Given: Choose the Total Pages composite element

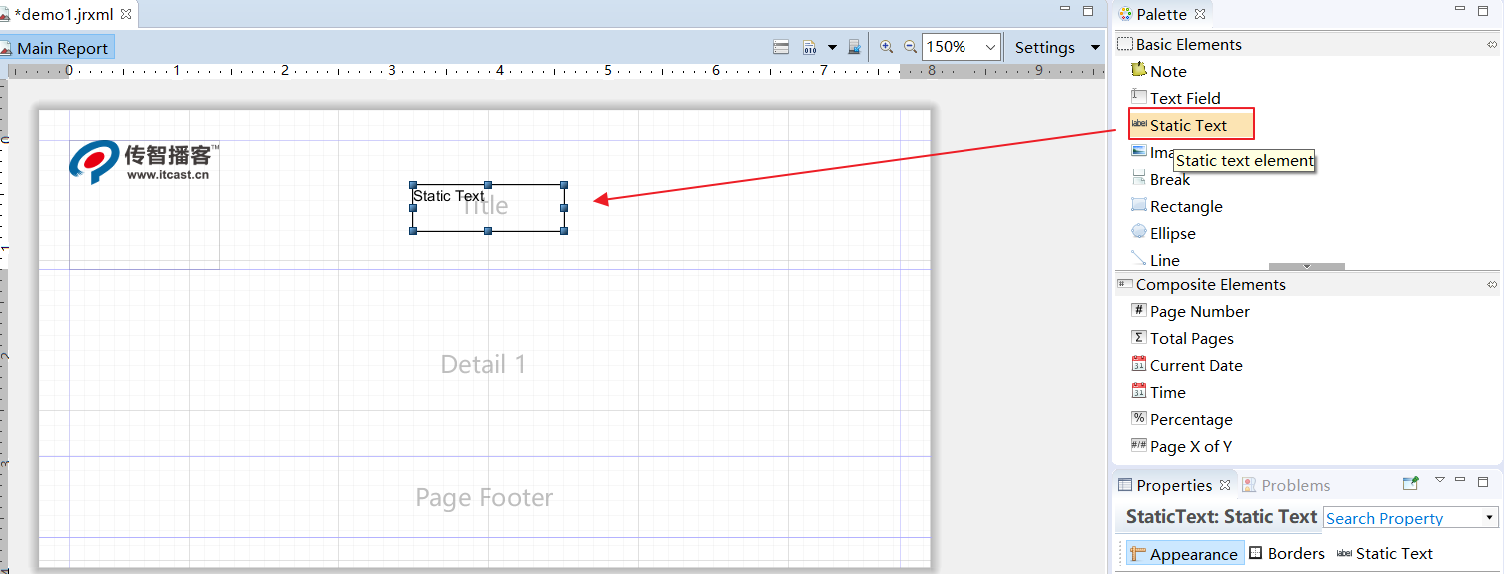Looking at the screenshot, I should pyautogui.click(x=1182, y=338).
